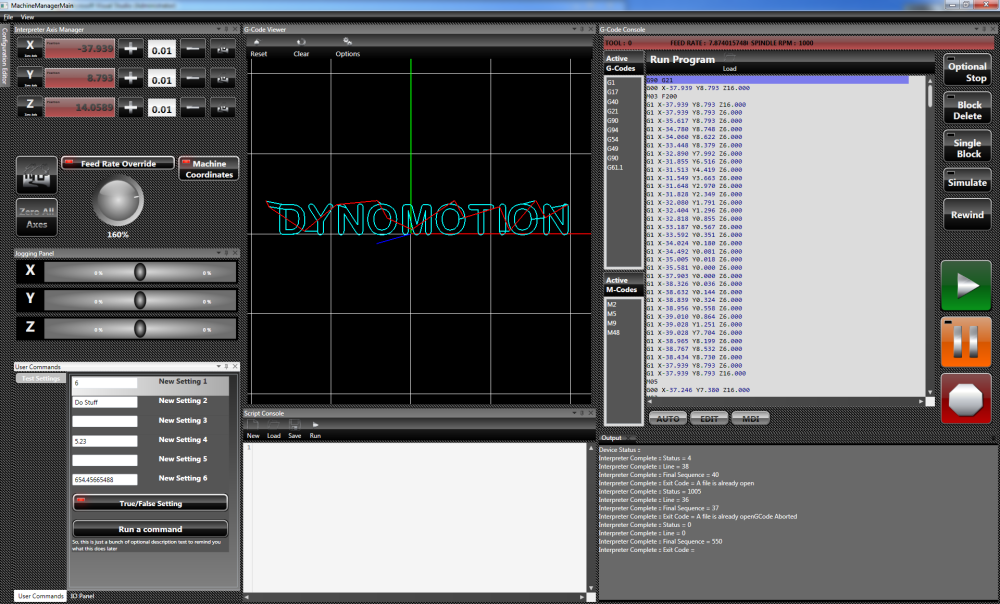Stop program with red stop button
The image size is (1000, 604).
click(966, 399)
